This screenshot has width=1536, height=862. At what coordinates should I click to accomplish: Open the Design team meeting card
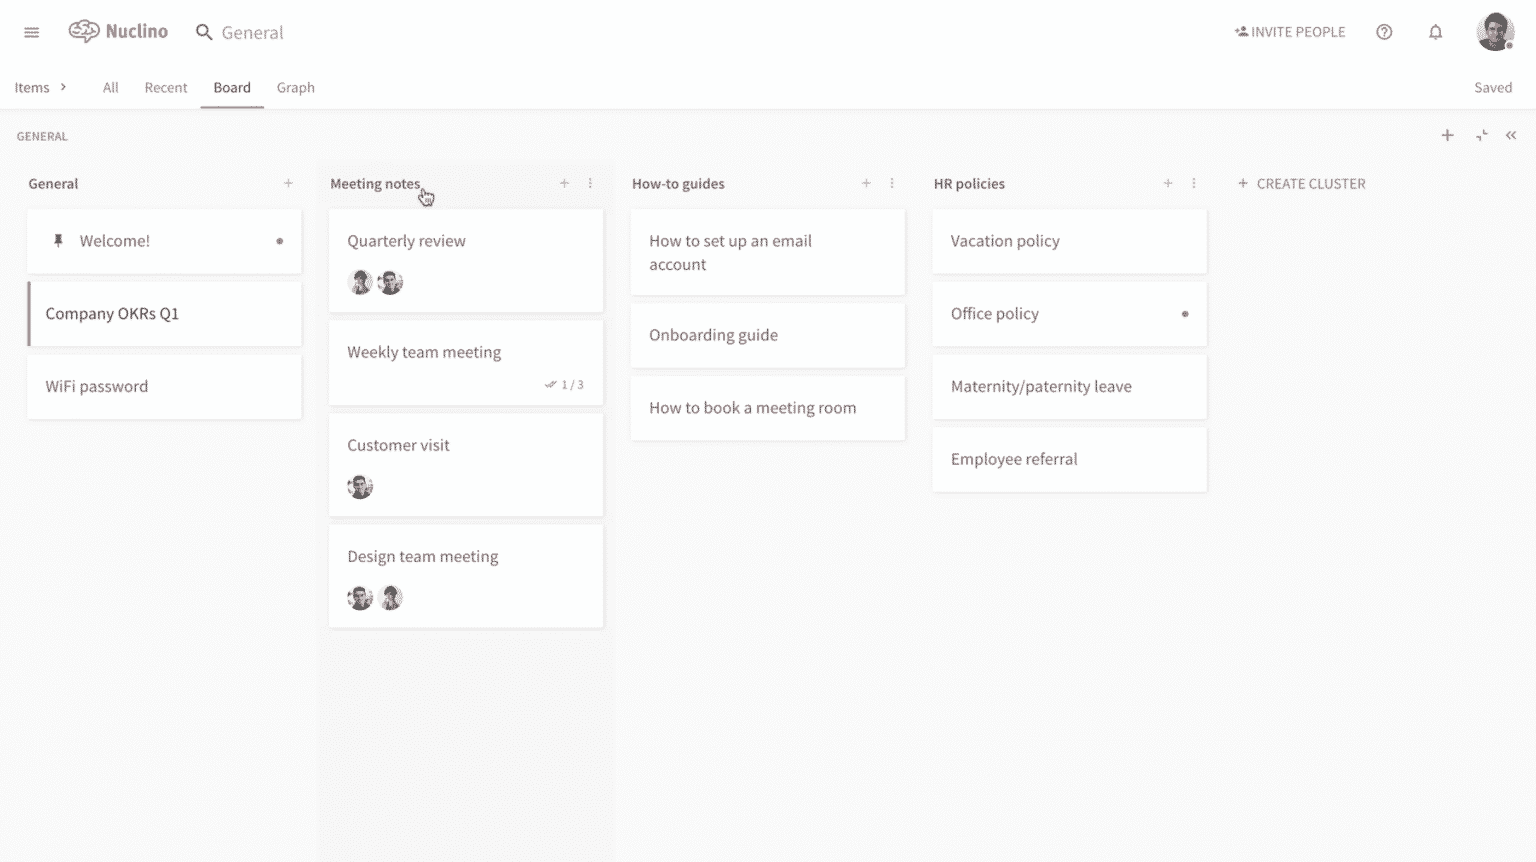(466, 576)
